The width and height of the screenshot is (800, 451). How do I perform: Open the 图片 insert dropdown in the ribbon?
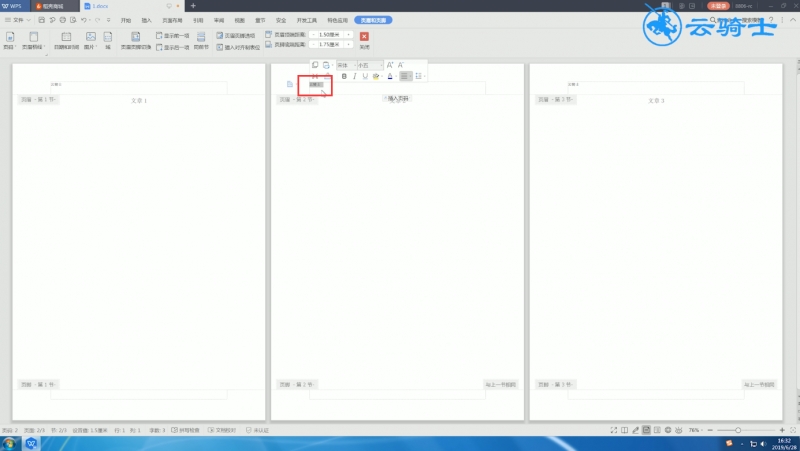(90, 40)
